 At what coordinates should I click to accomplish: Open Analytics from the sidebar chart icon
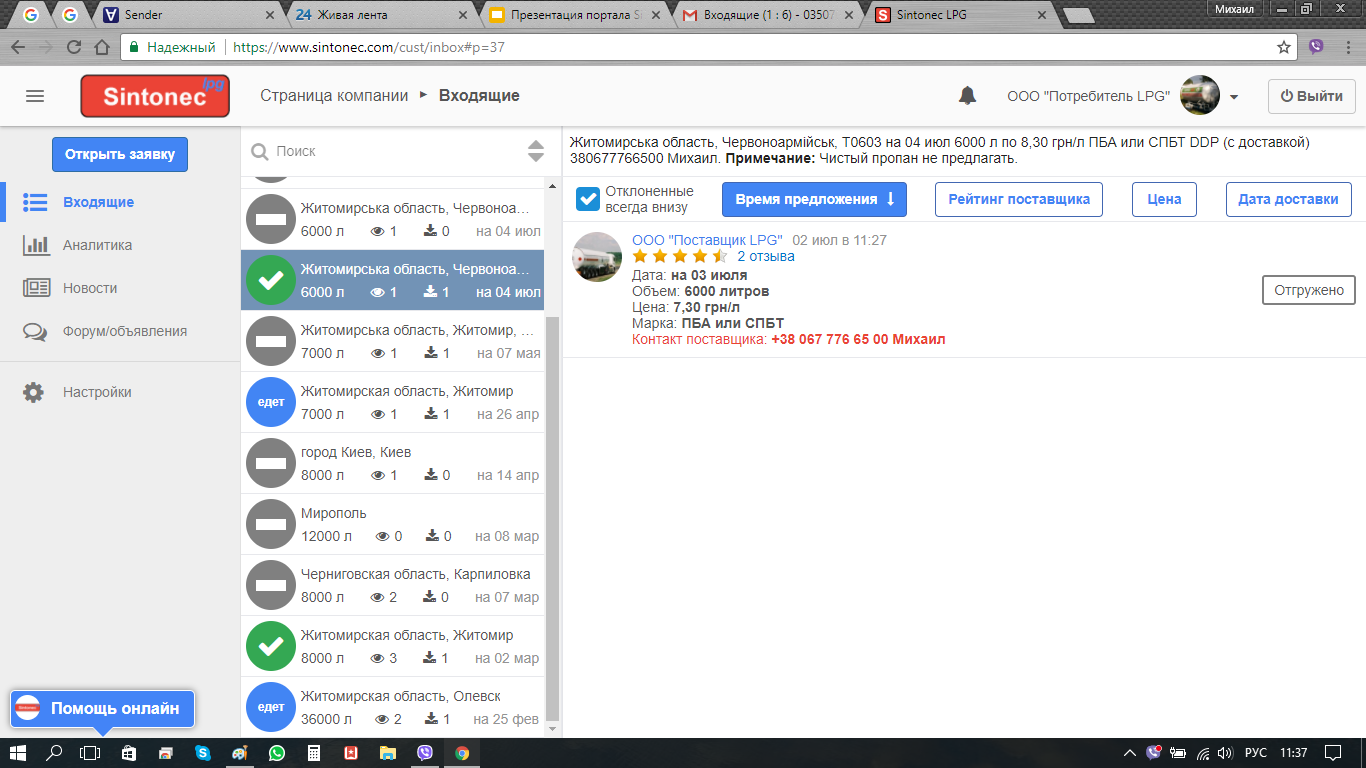coord(37,245)
